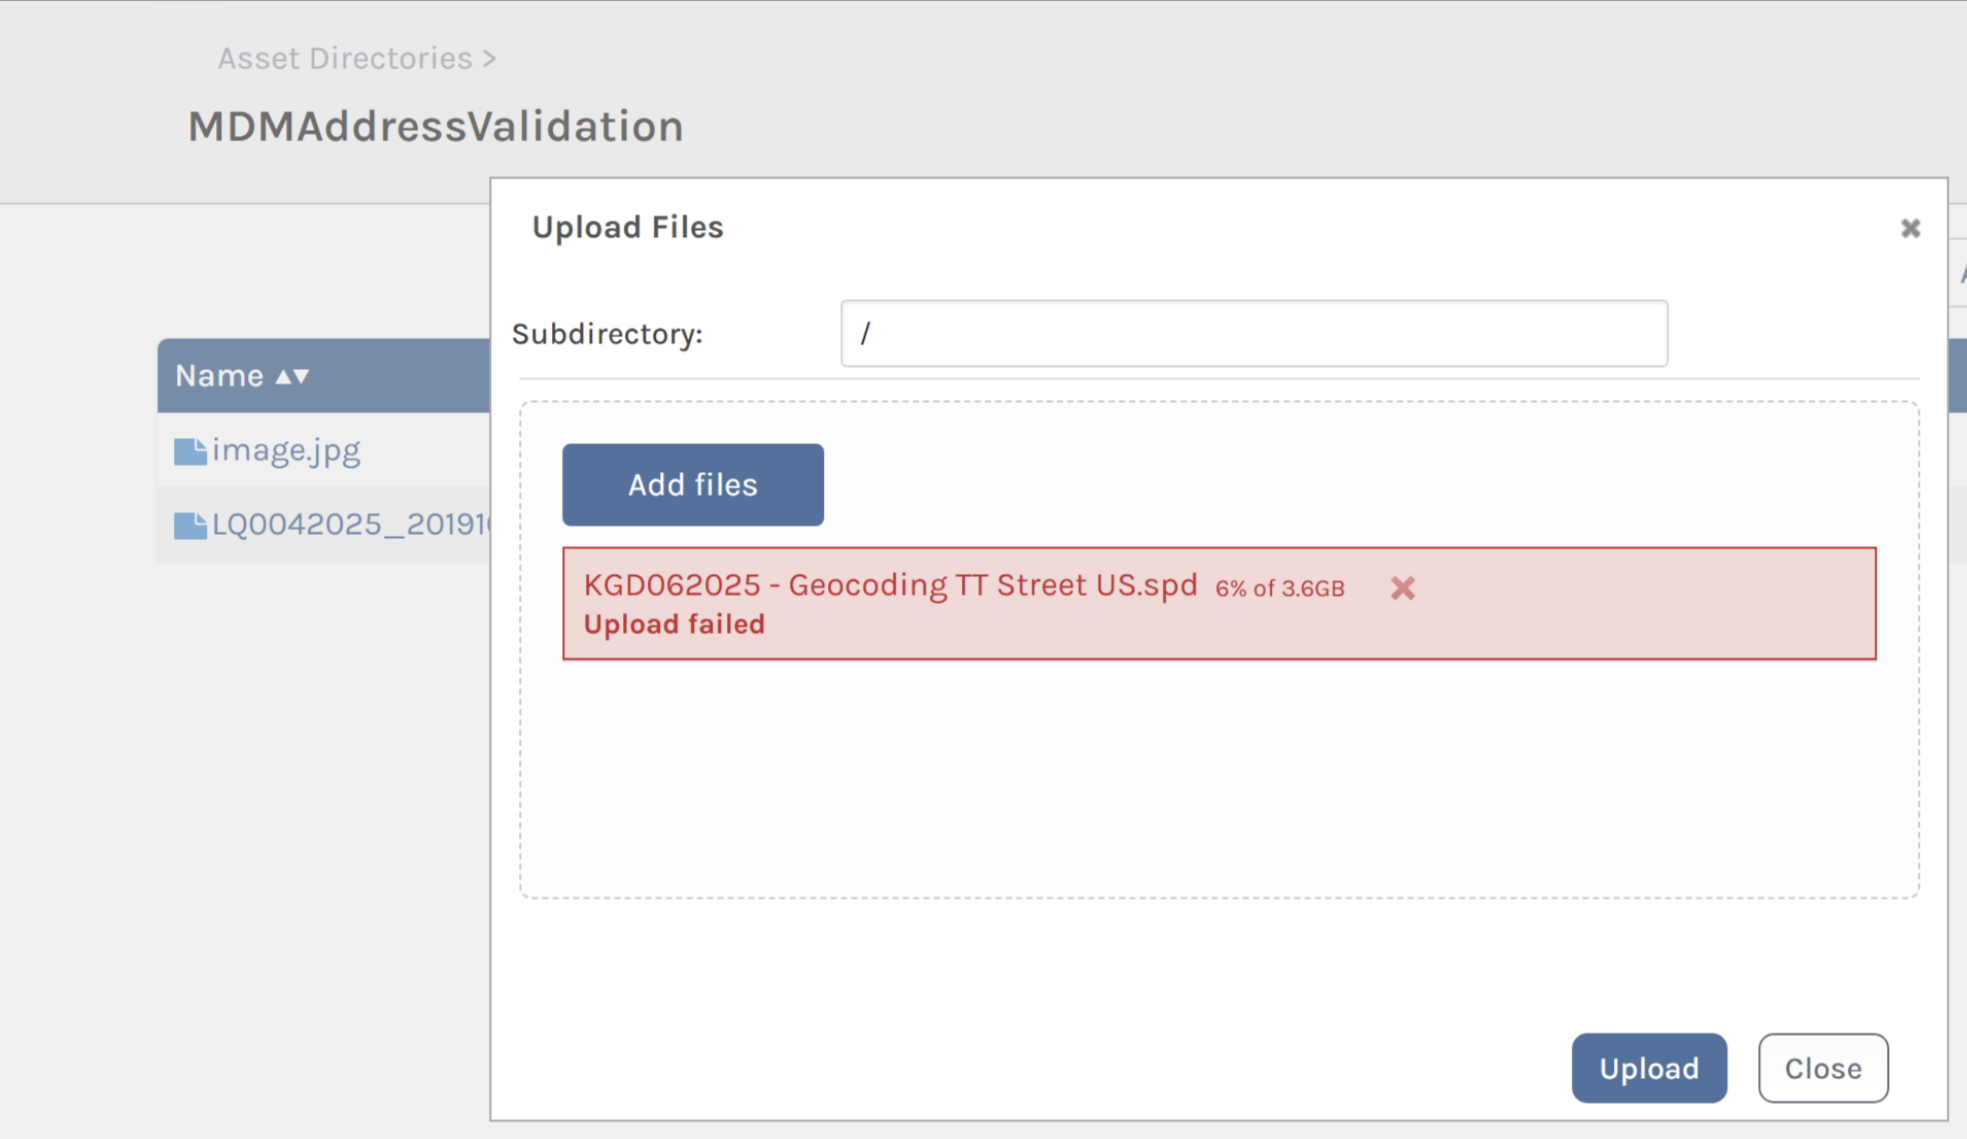This screenshot has width=1967, height=1139.
Task: Select the KGD062025 Geocoding TT Street filename
Action: (x=890, y=585)
